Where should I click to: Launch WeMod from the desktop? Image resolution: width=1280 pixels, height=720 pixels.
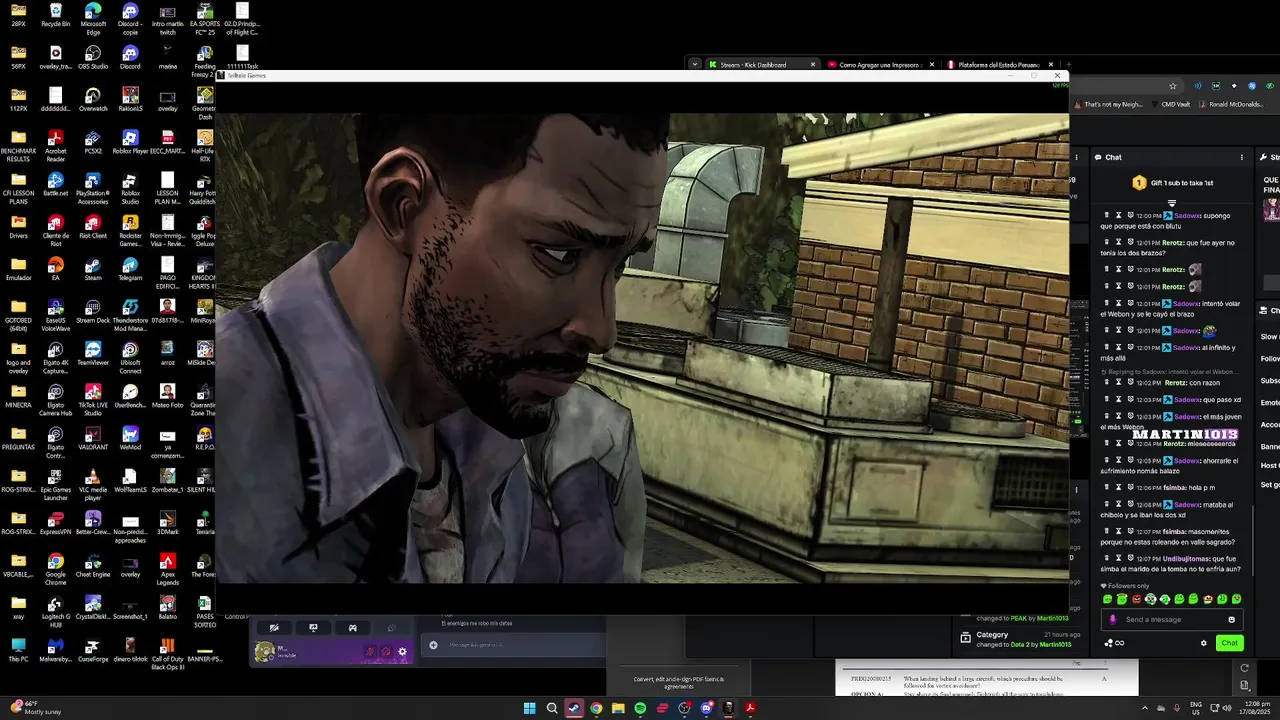click(130, 436)
